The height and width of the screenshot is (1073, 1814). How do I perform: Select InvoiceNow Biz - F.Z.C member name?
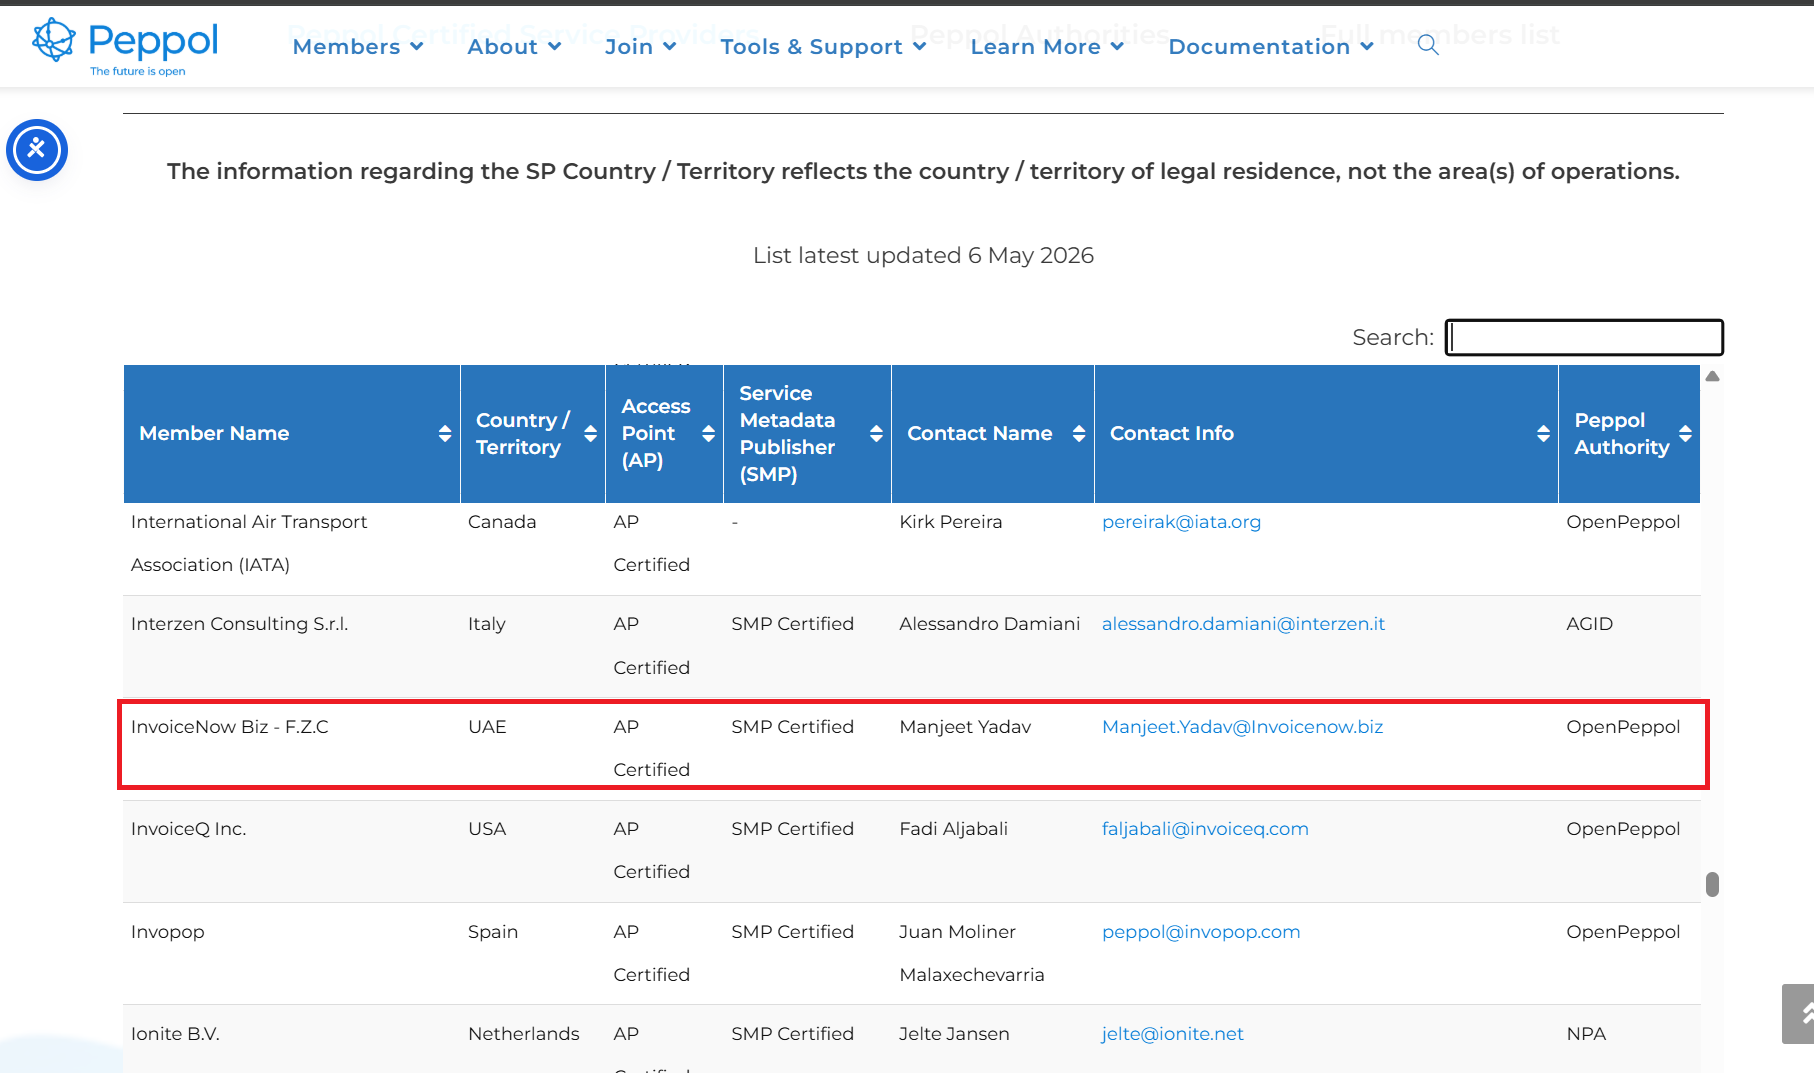pos(229,727)
